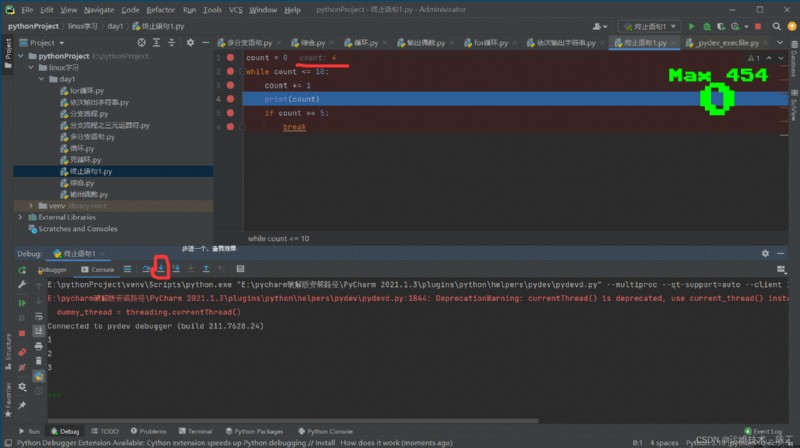Toggle breakpoint on line 1
Viewport: 800px width, 448px height.
(231, 58)
